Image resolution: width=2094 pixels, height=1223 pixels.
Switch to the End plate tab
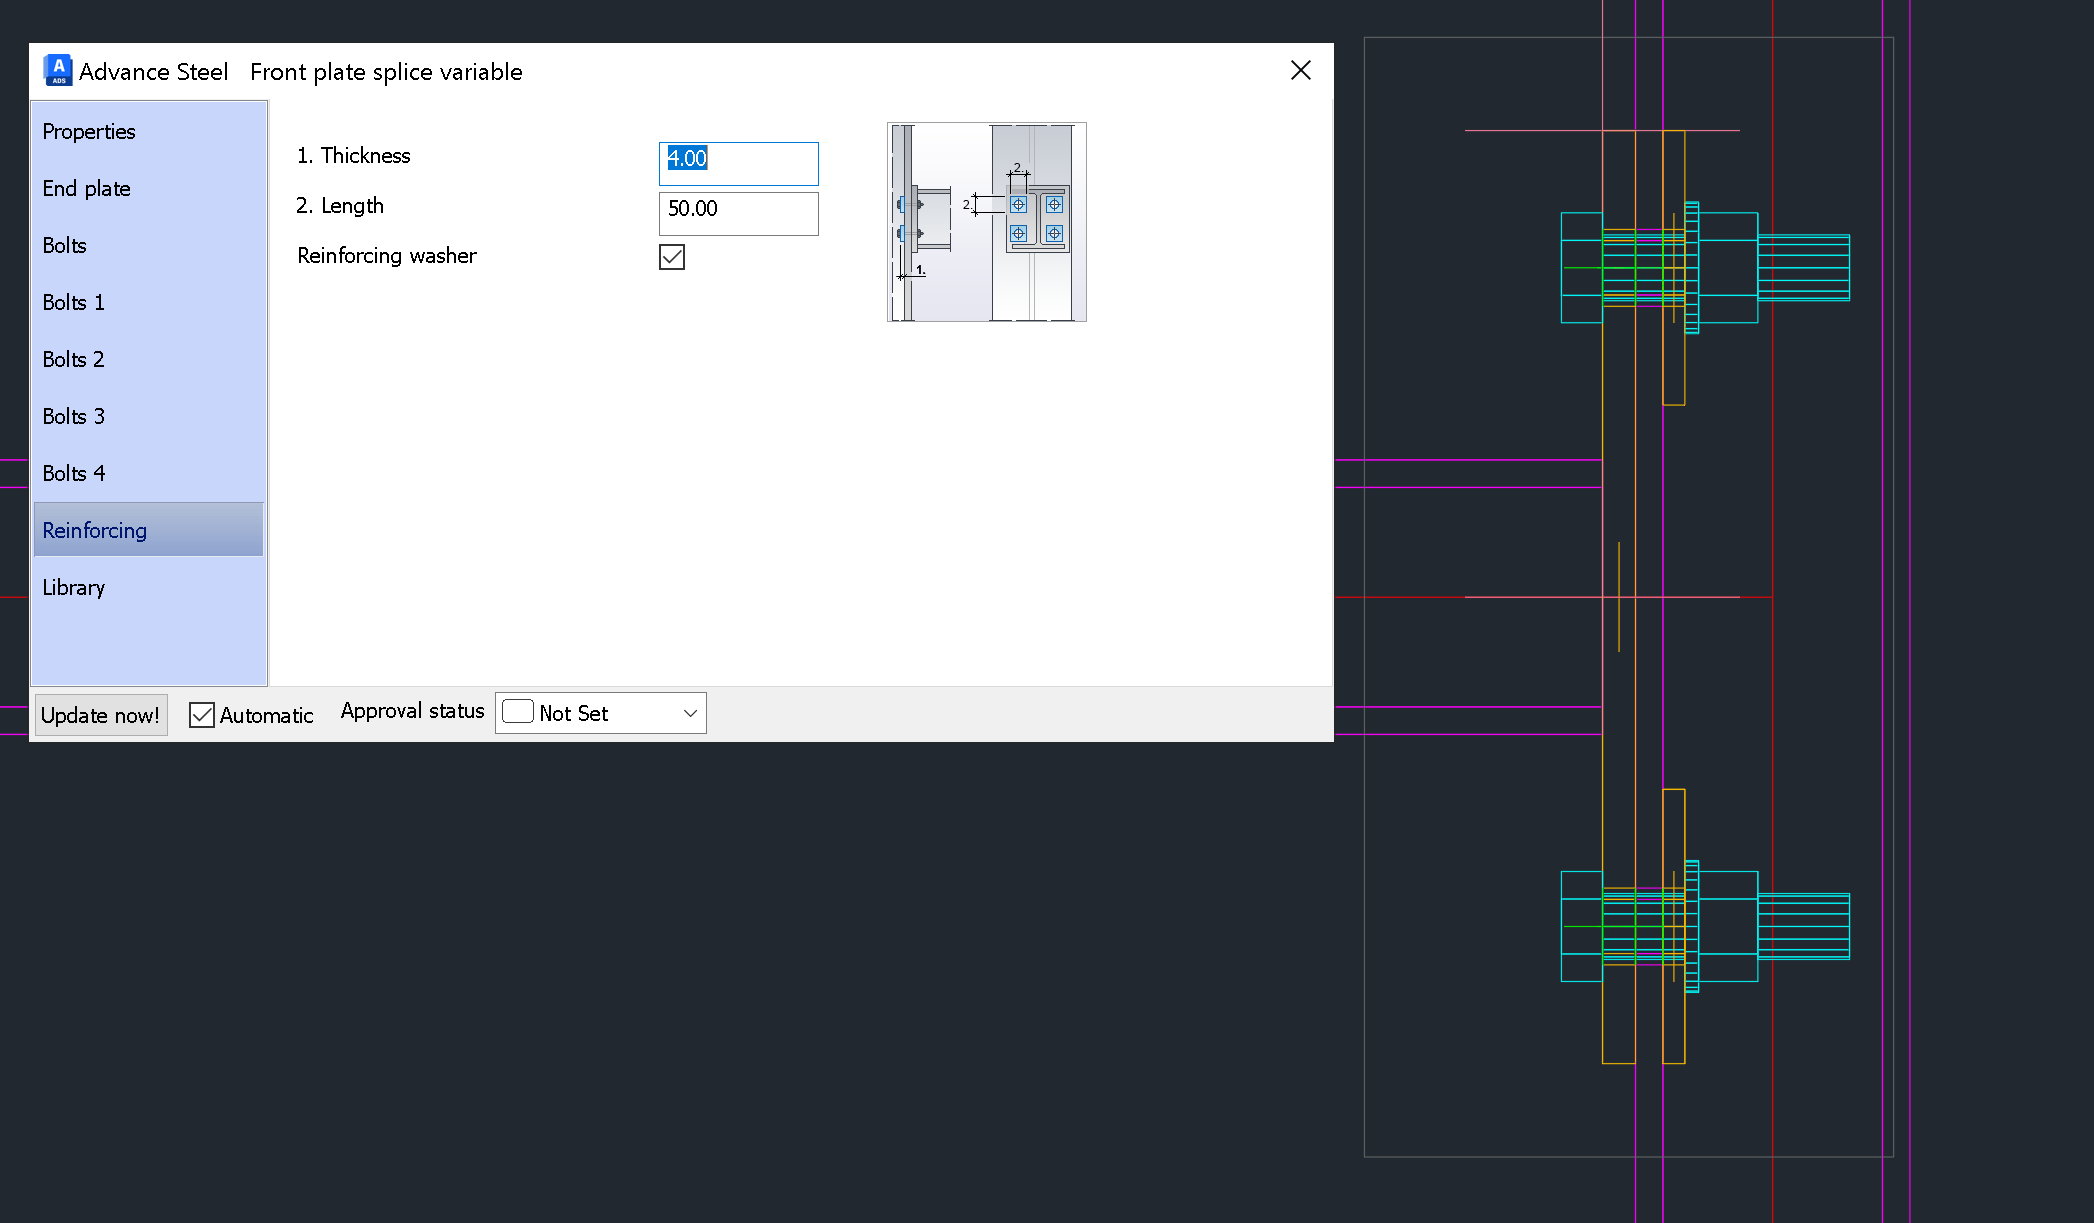tap(87, 188)
